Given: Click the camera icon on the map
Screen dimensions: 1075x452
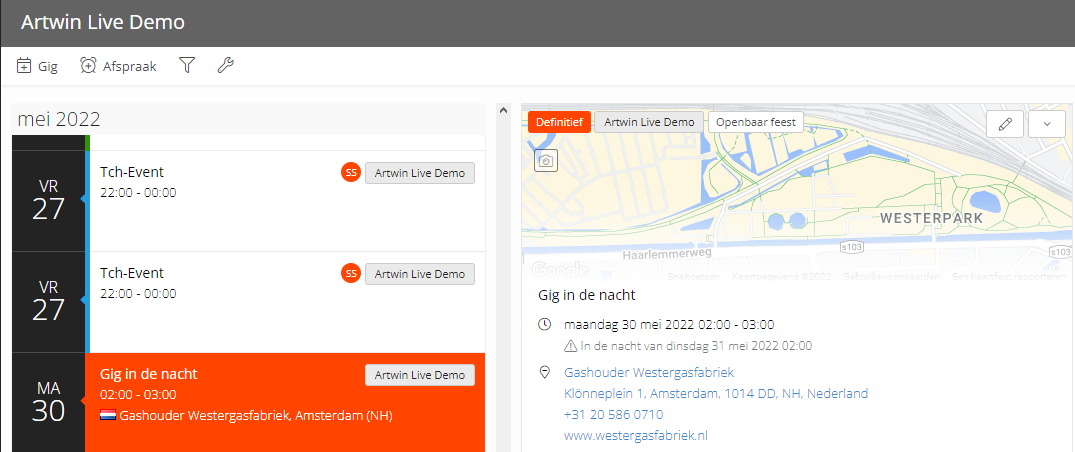Looking at the screenshot, I should (546, 160).
